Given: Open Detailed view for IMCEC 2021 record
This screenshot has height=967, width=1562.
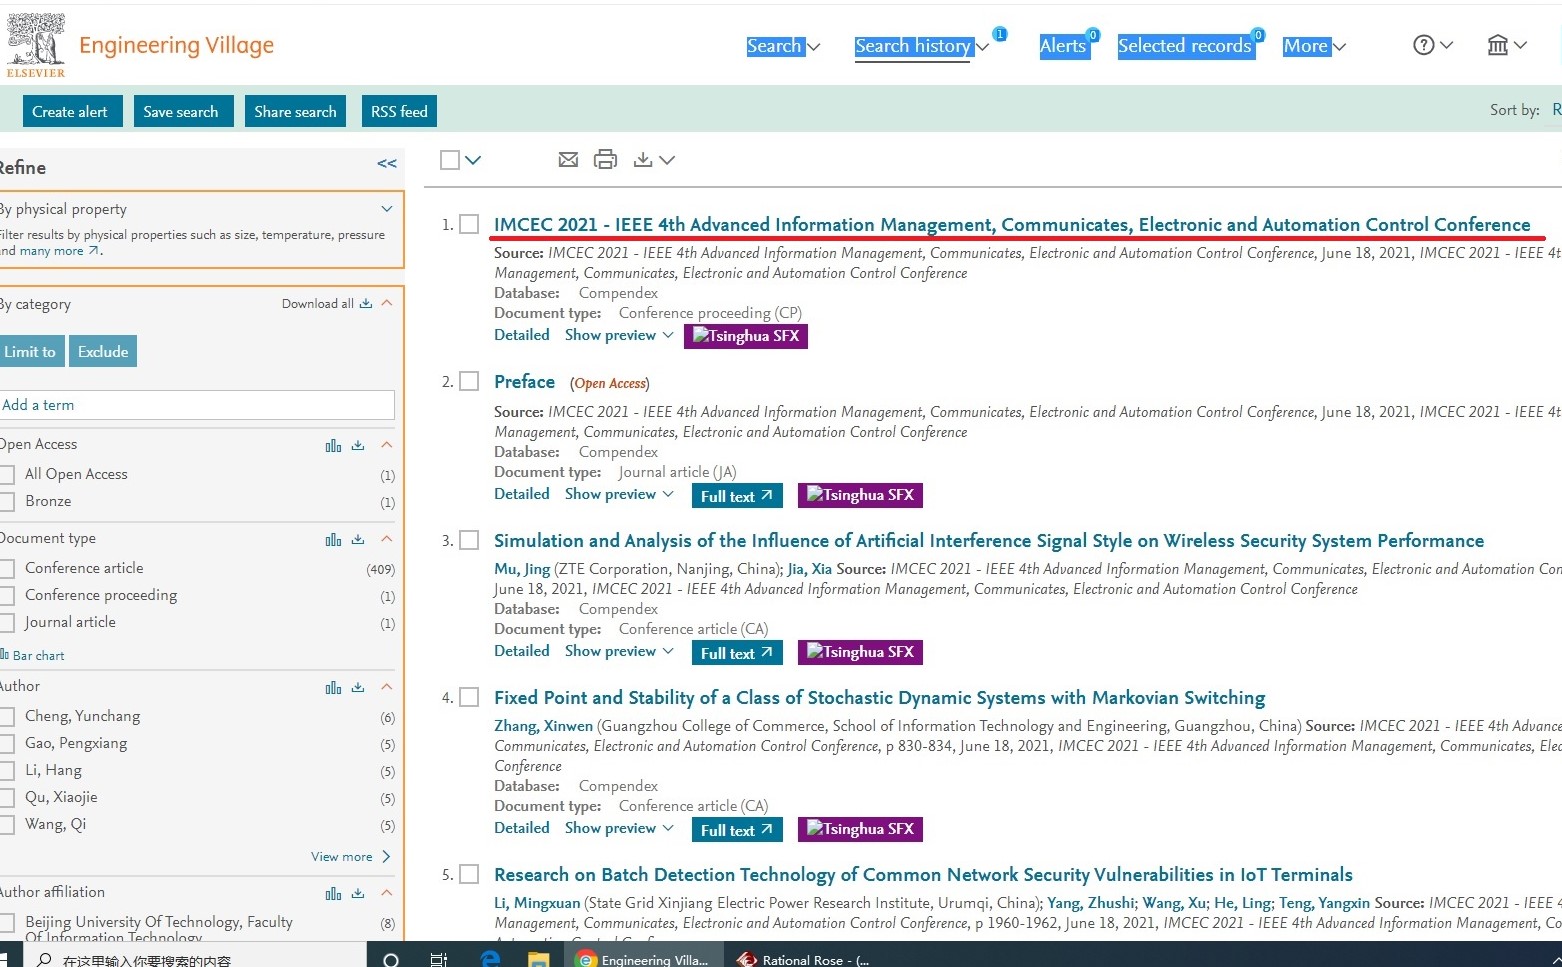Looking at the screenshot, I should coord(522,335).
